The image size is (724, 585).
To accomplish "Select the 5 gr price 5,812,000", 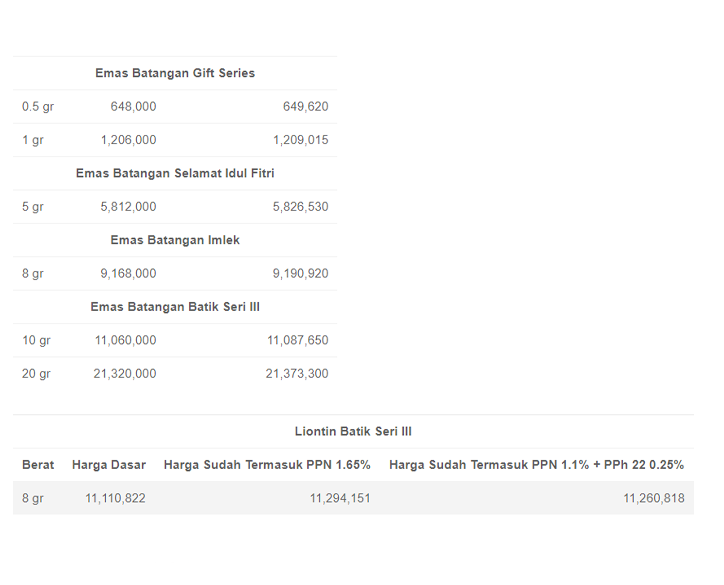I will [x=129, y=207].
